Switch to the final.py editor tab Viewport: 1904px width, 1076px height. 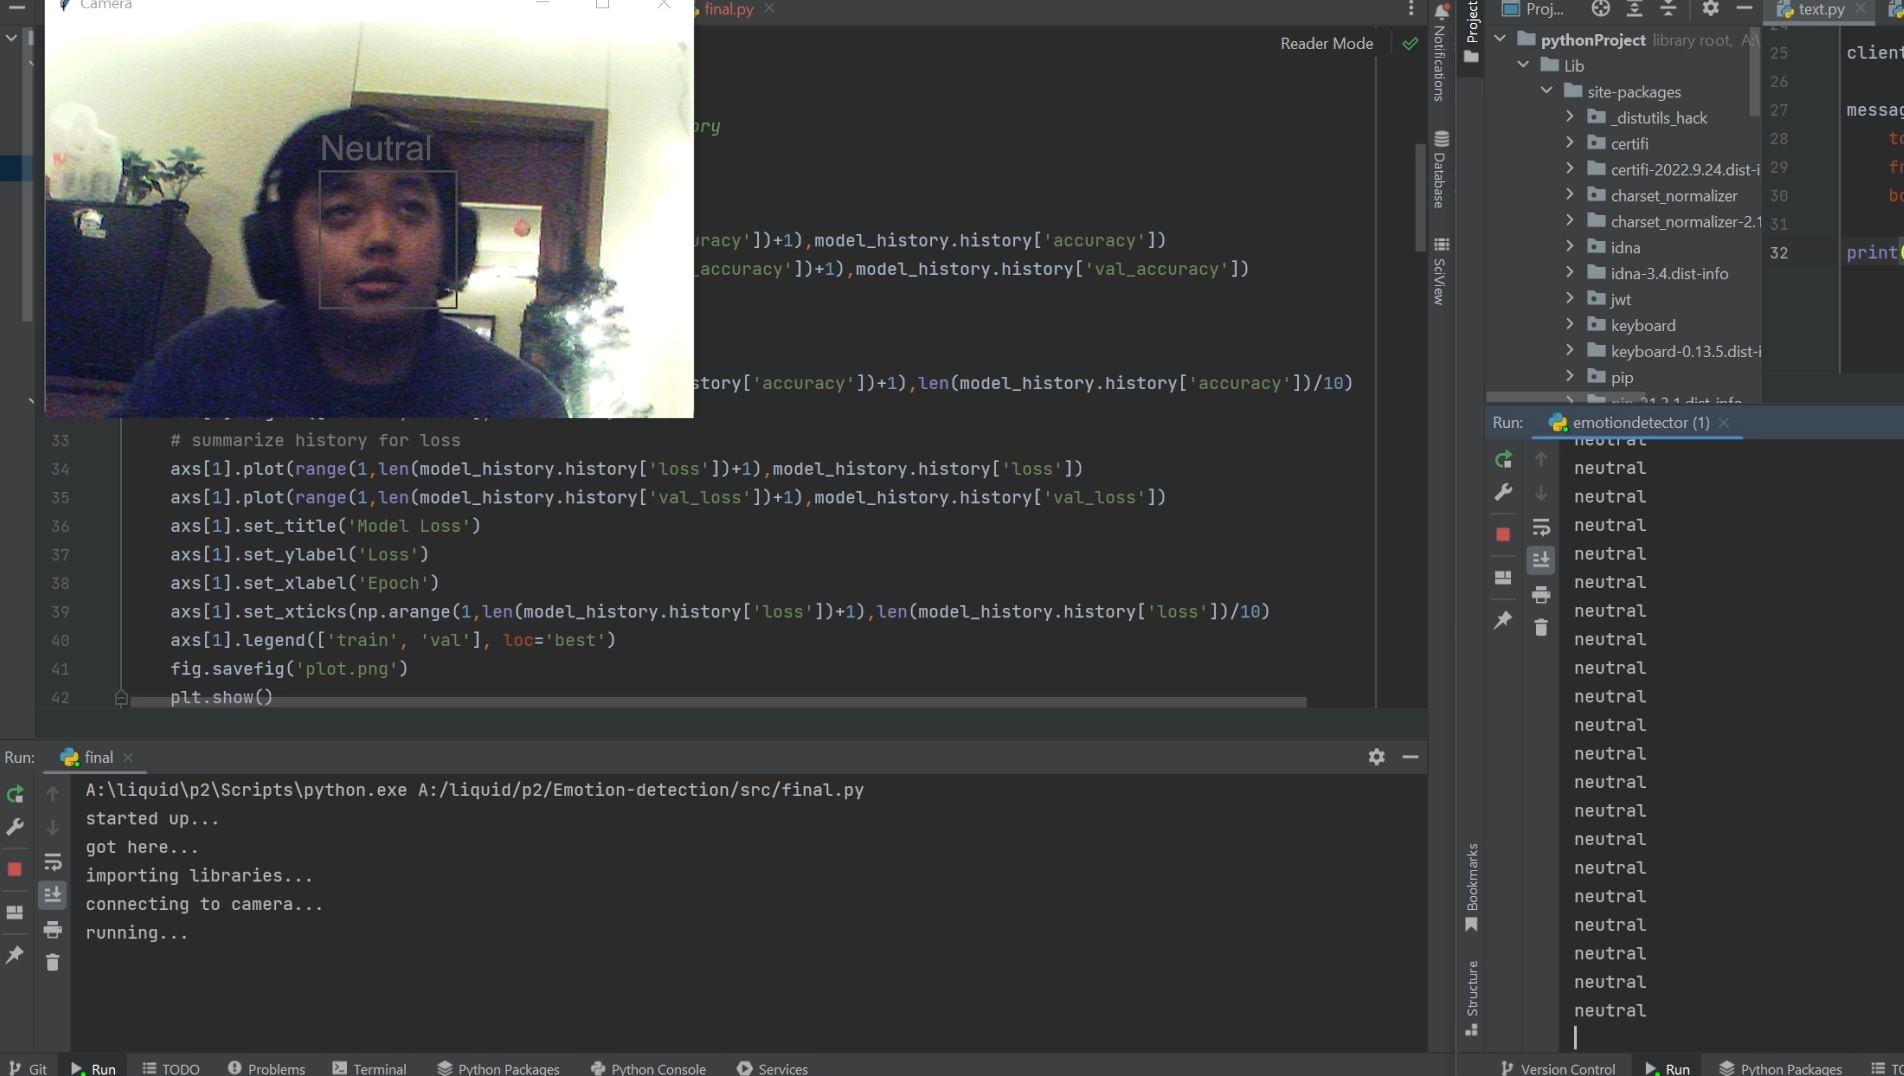pos(728,9)
